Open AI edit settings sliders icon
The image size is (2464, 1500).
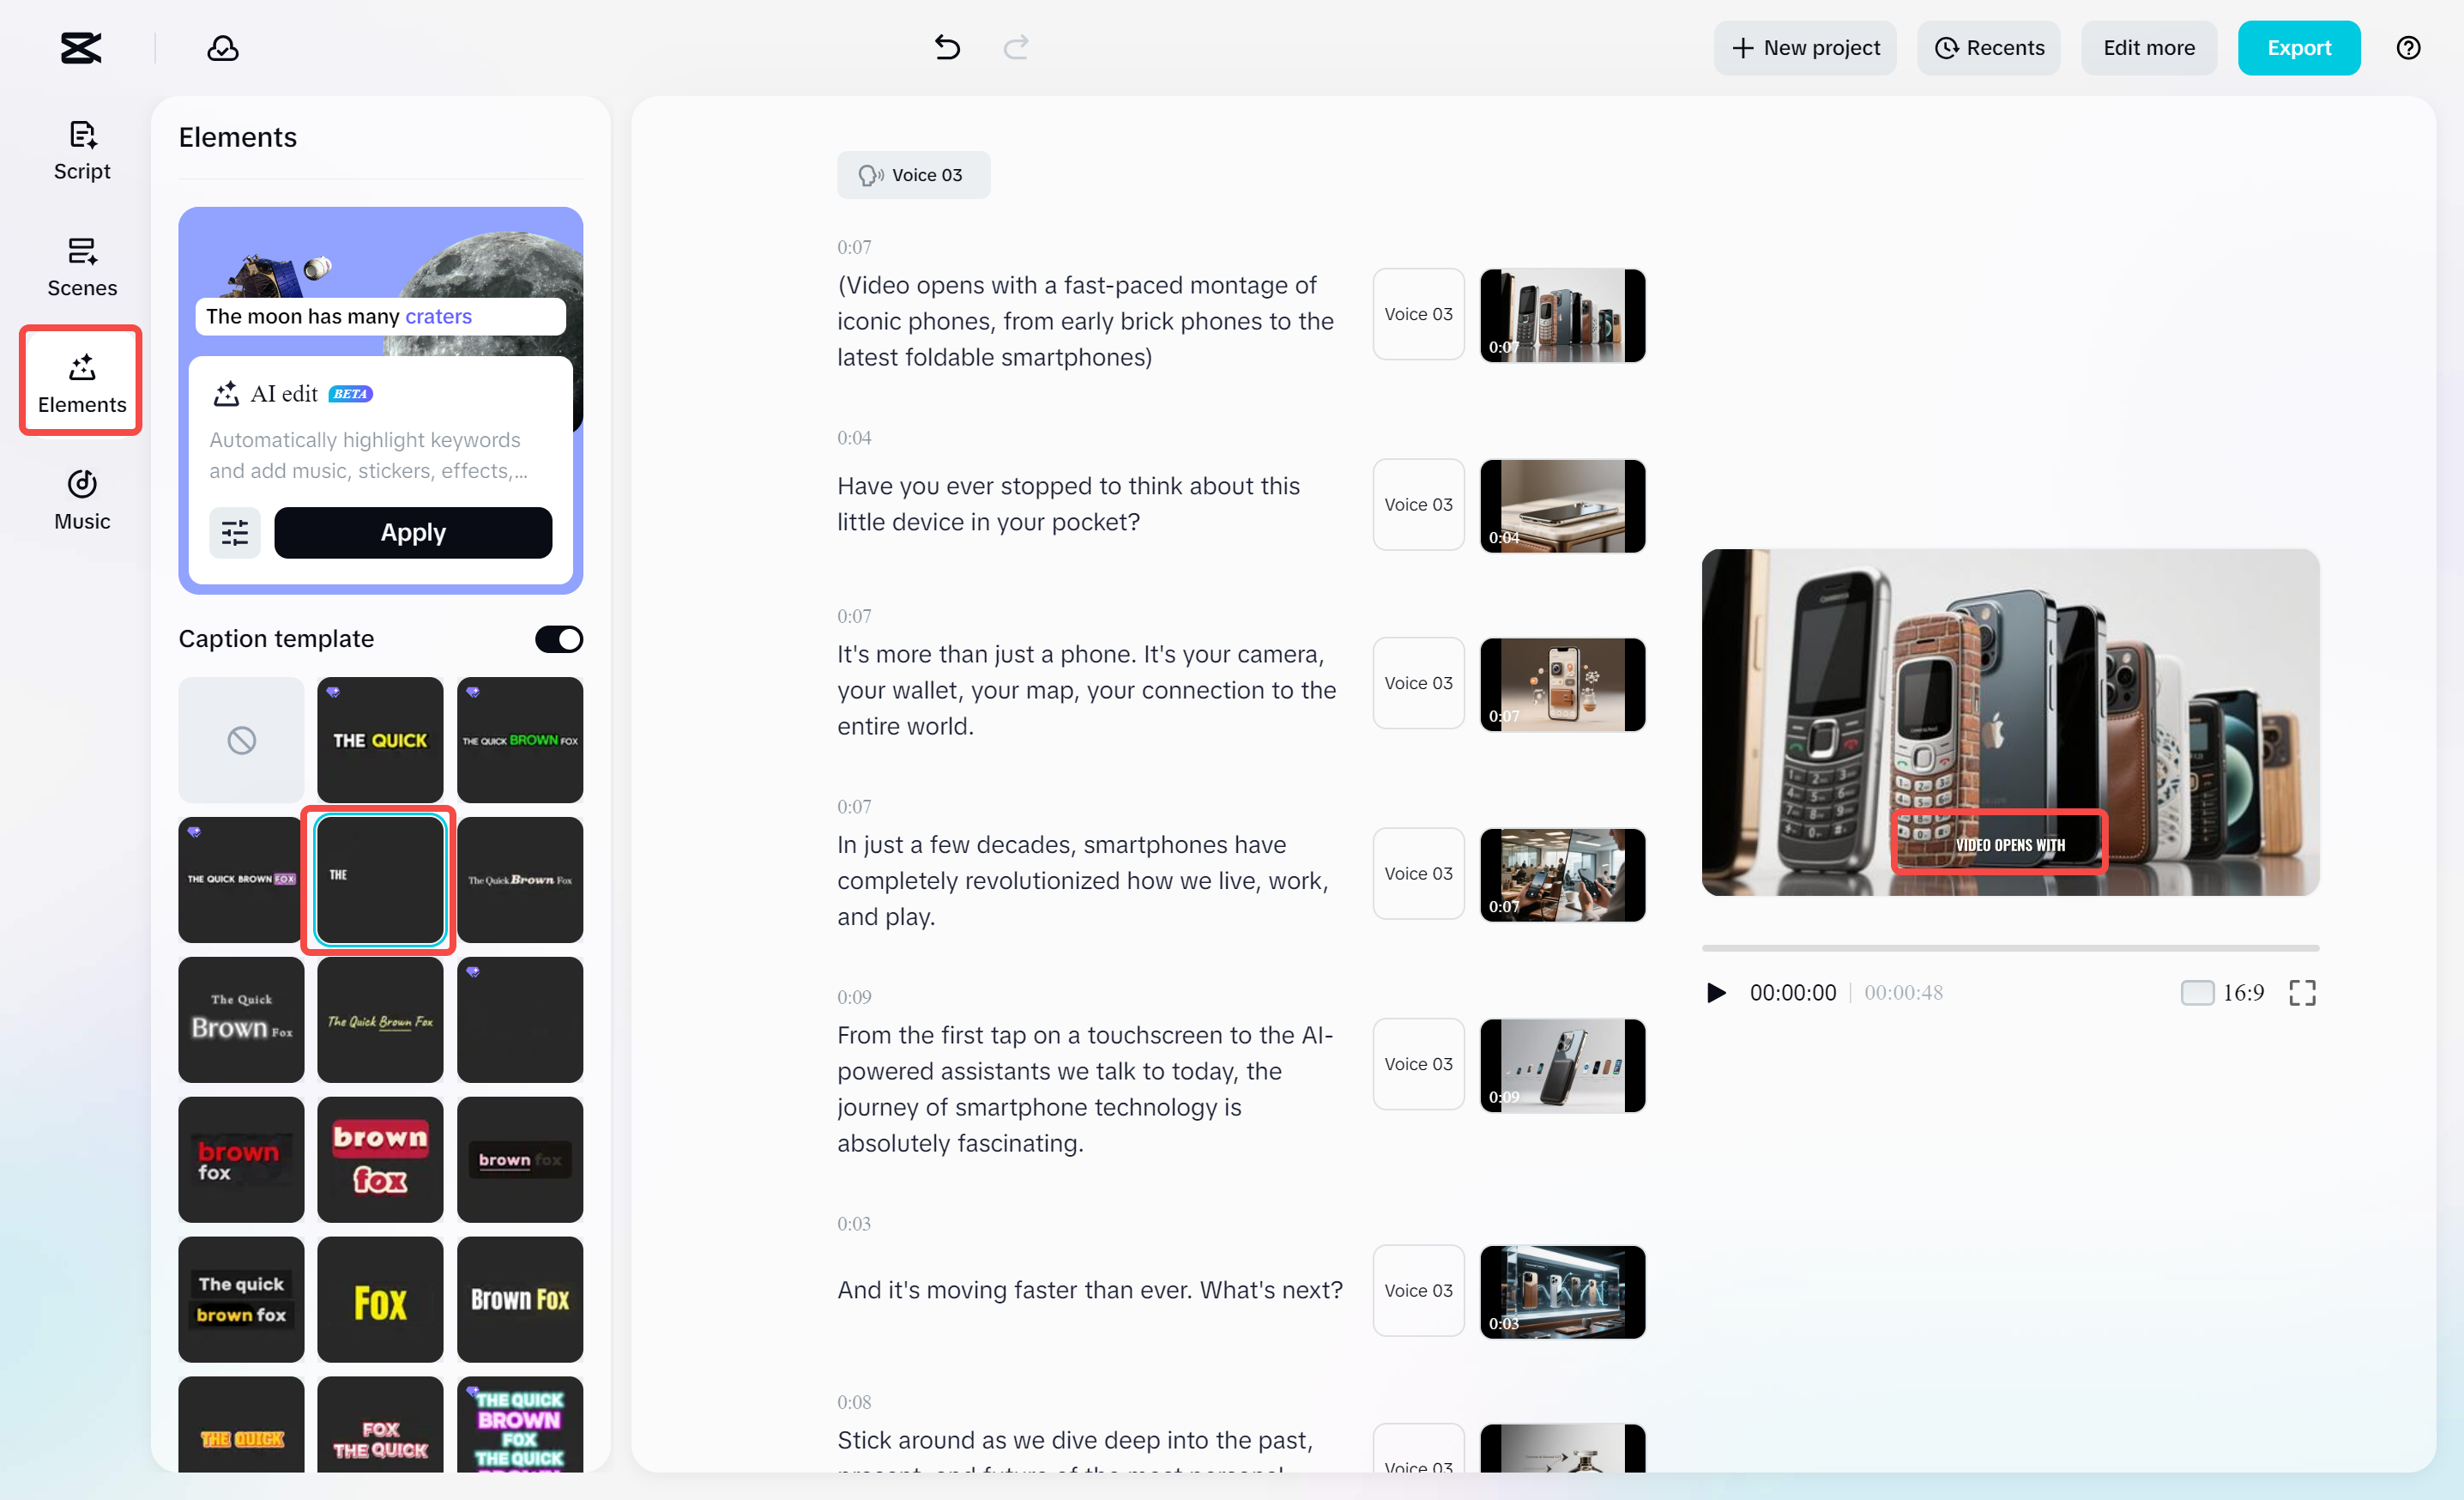click(234, 532)
